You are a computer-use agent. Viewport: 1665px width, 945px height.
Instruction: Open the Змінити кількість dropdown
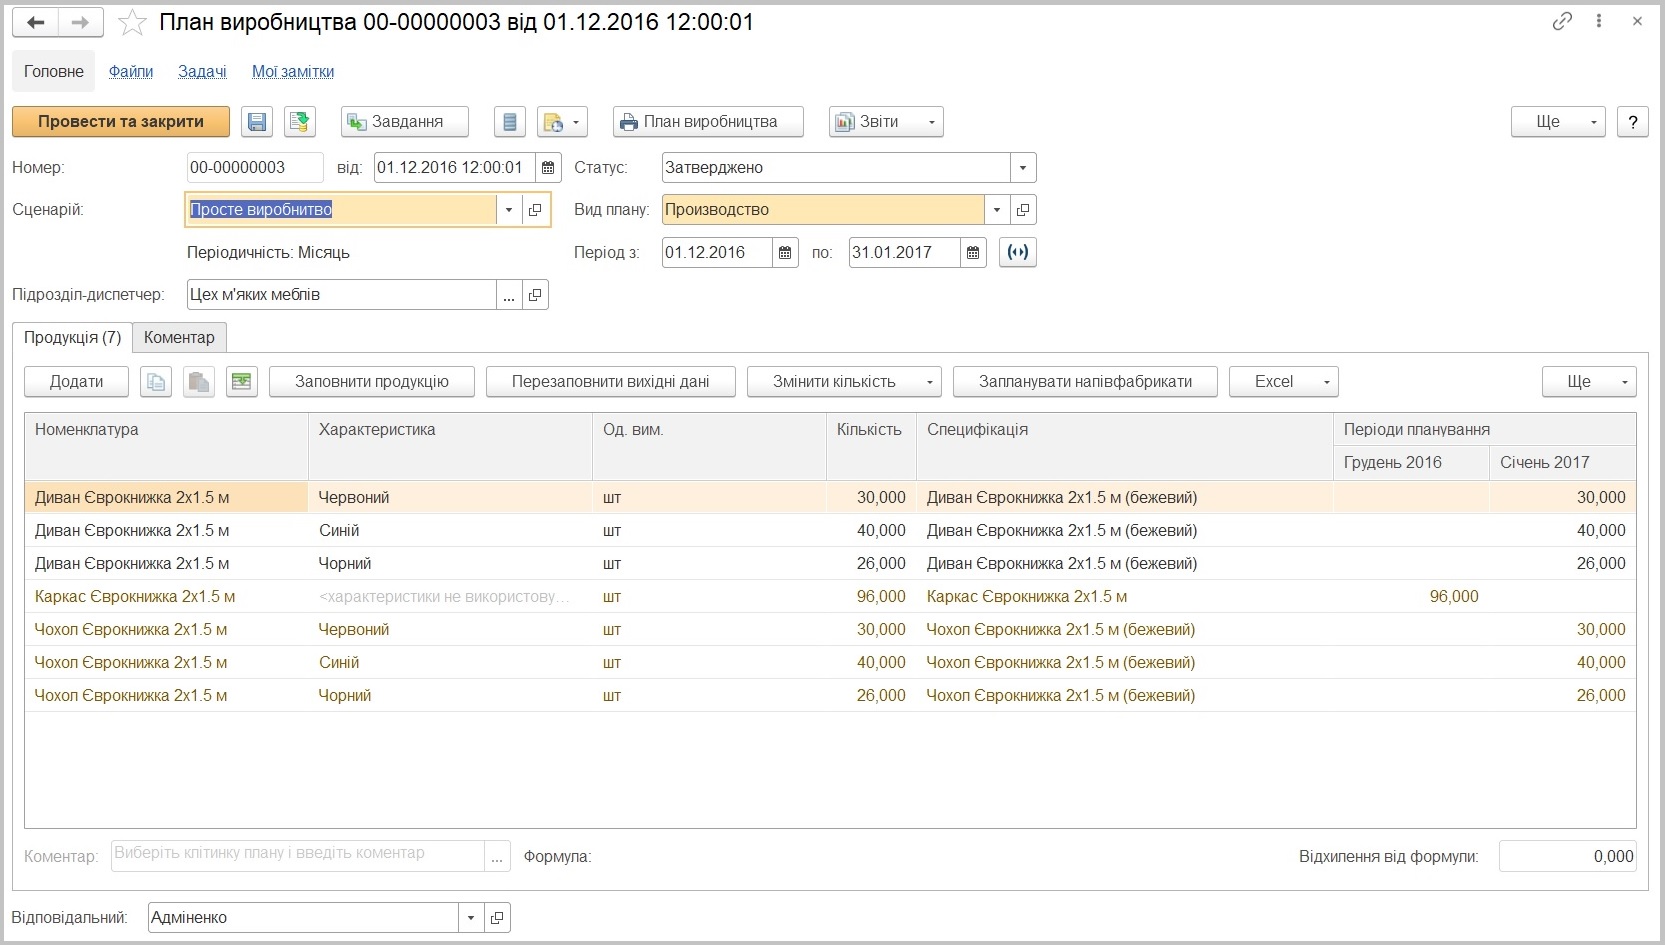click(x=844, y=382)
